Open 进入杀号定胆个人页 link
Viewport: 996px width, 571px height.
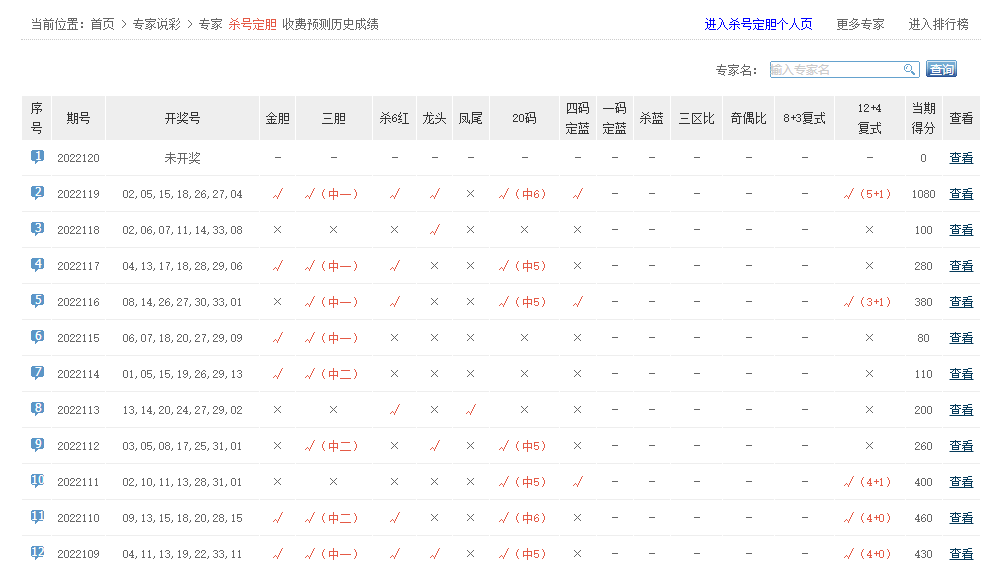pyautogui.click(x=758, y=24)
